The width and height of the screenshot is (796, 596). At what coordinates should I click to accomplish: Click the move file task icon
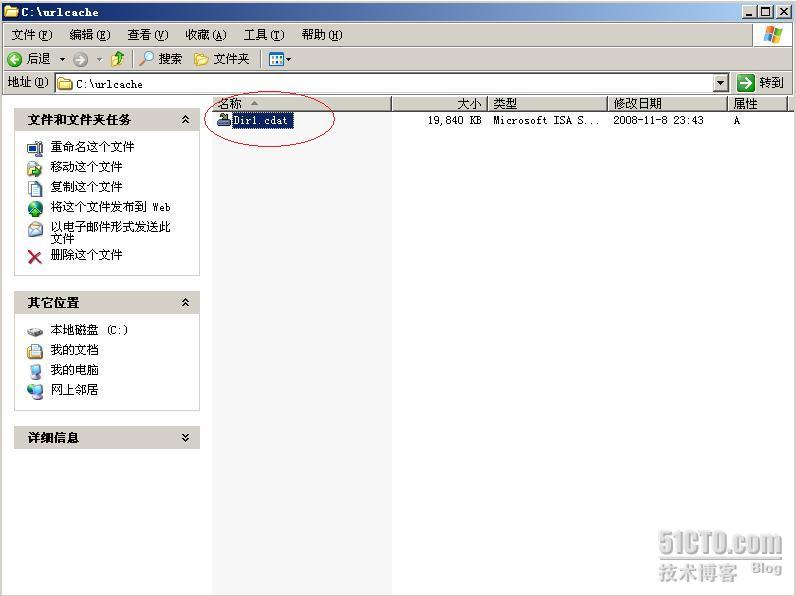[x=35, y=168]
